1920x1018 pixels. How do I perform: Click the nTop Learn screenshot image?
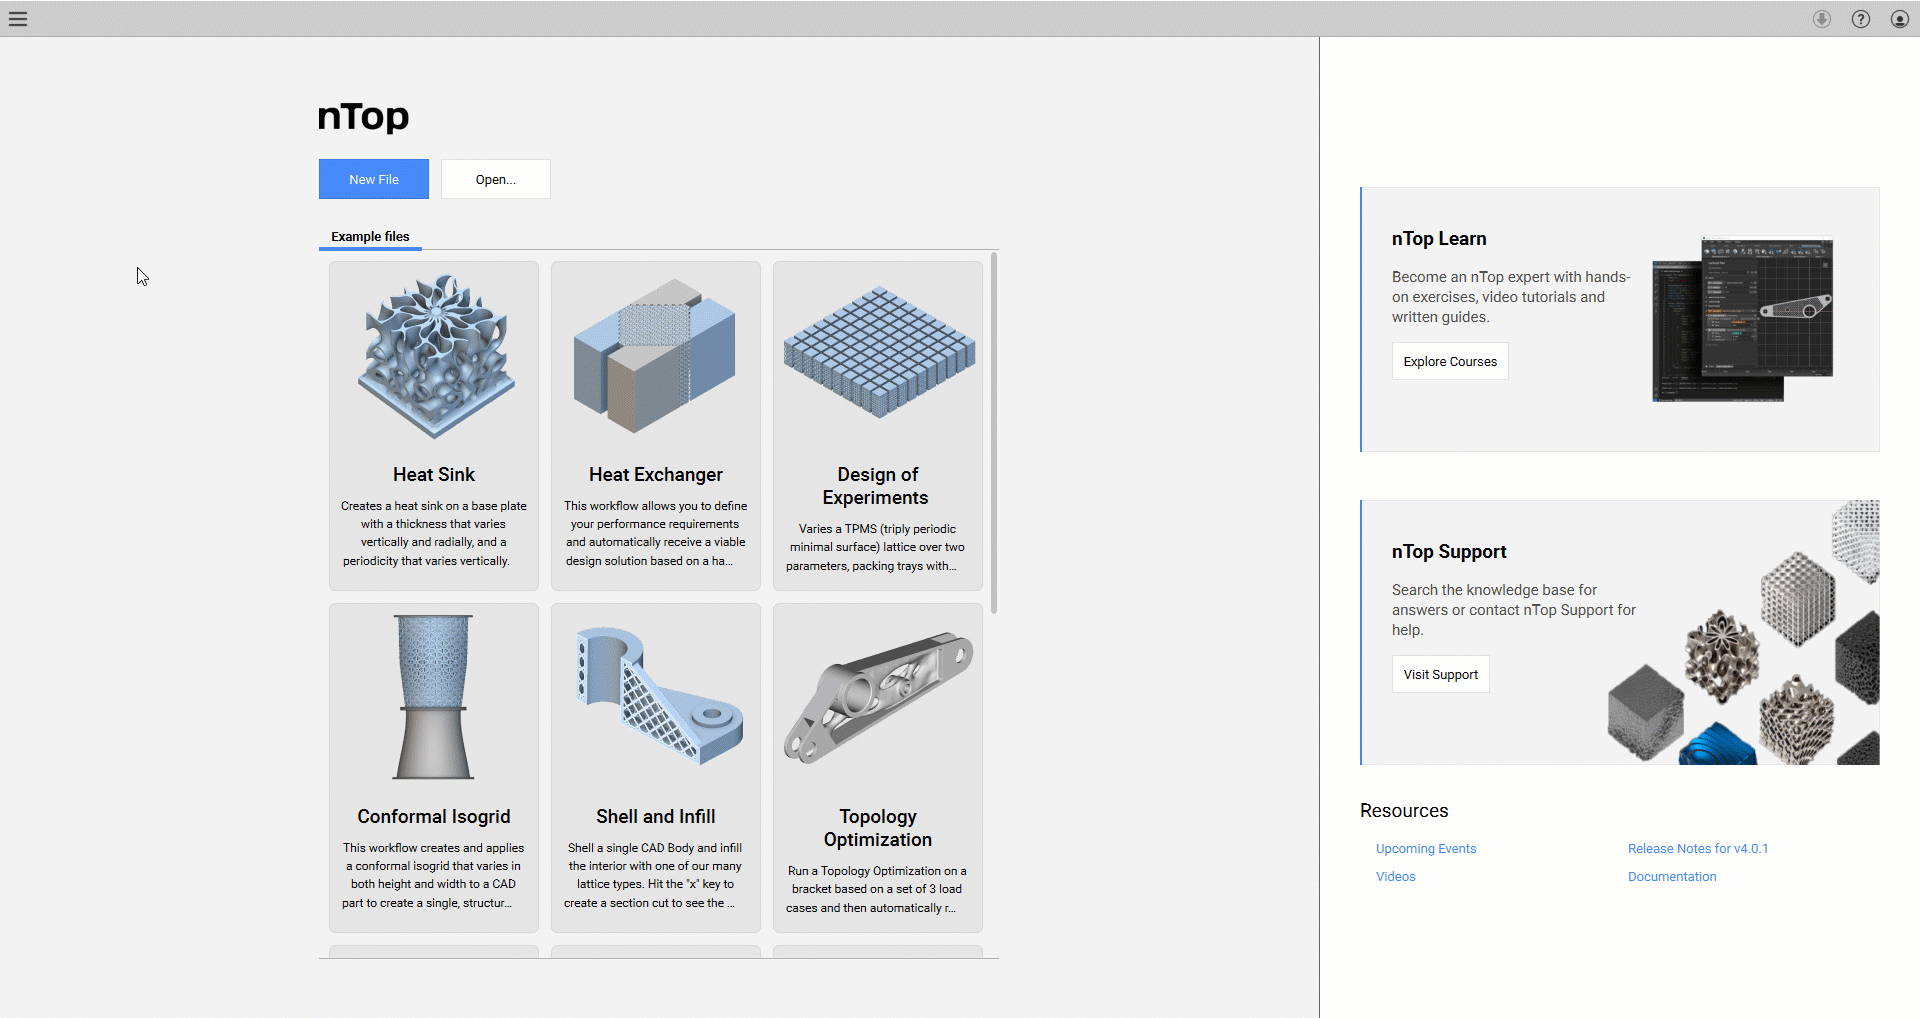(x=1743, y=319)
